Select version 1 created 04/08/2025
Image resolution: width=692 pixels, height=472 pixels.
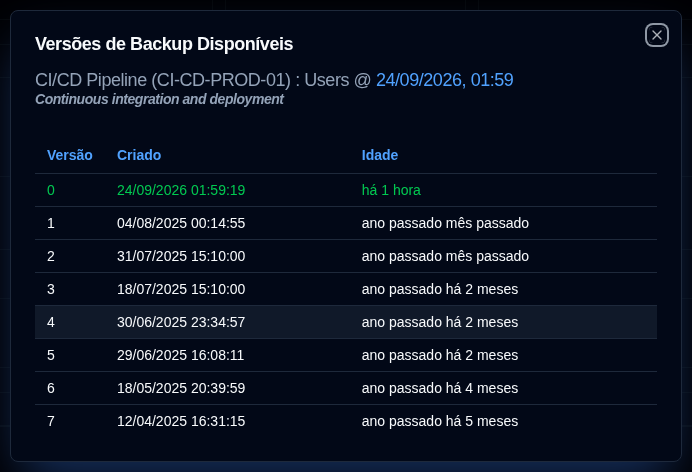346,223
